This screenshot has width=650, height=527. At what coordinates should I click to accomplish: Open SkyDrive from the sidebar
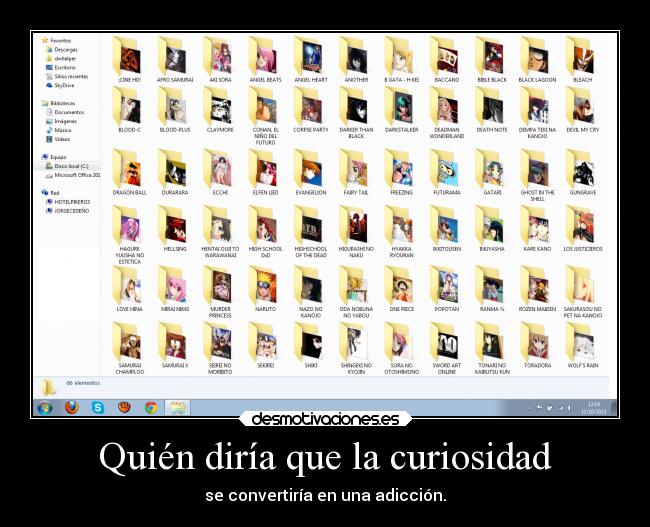pos(61,85)
